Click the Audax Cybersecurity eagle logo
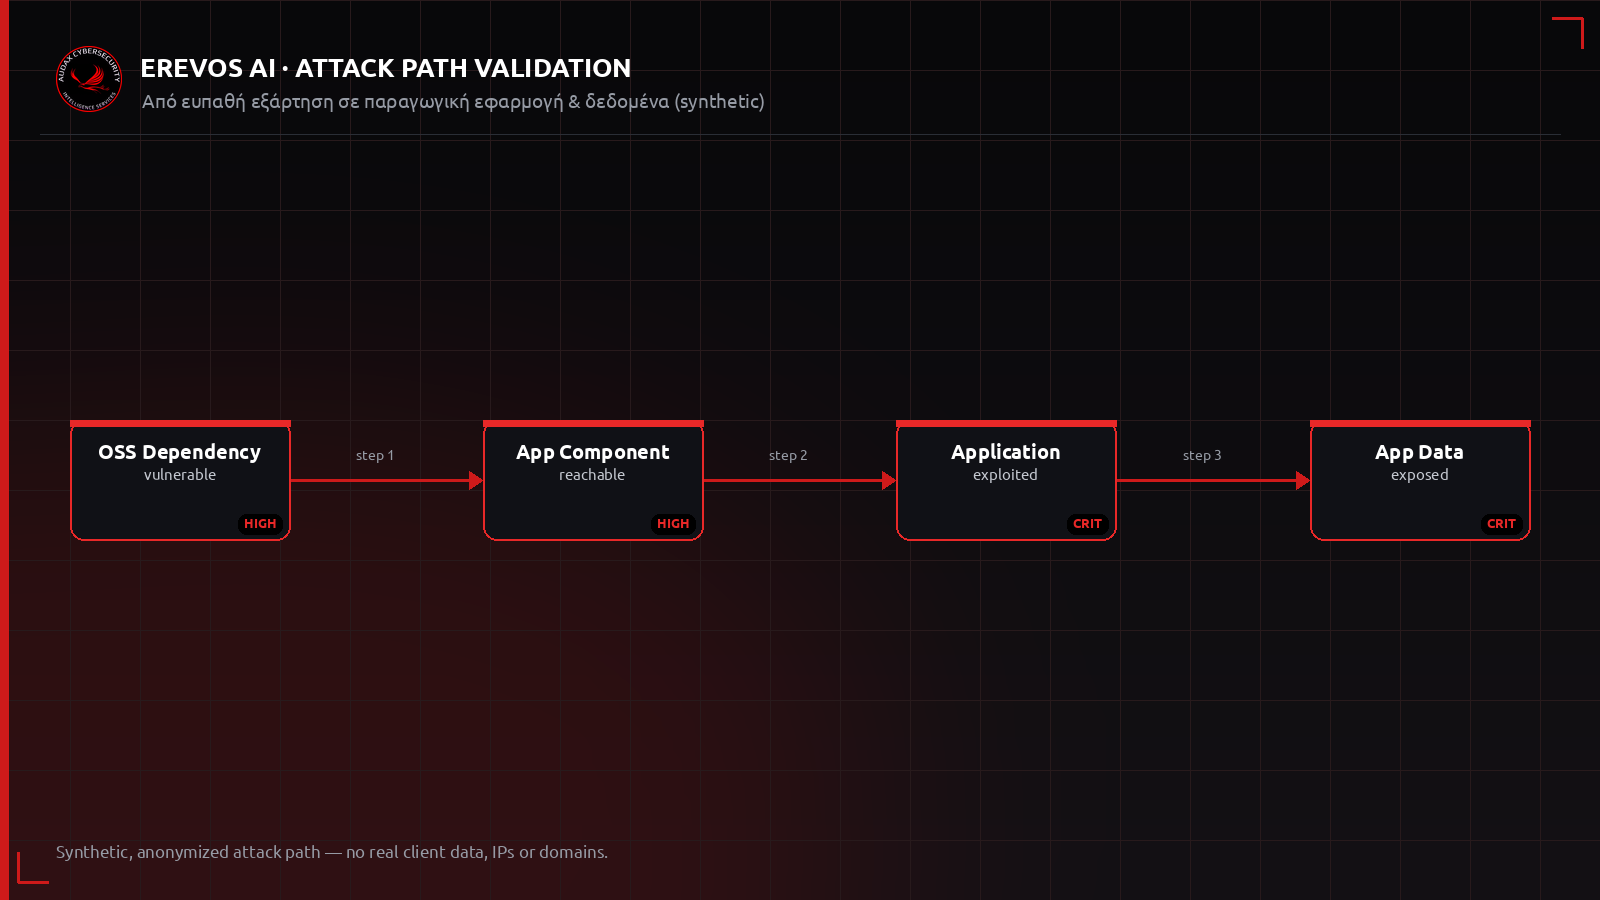The width and height of the screenshot is (1600, 900). [x=89, y=79]
